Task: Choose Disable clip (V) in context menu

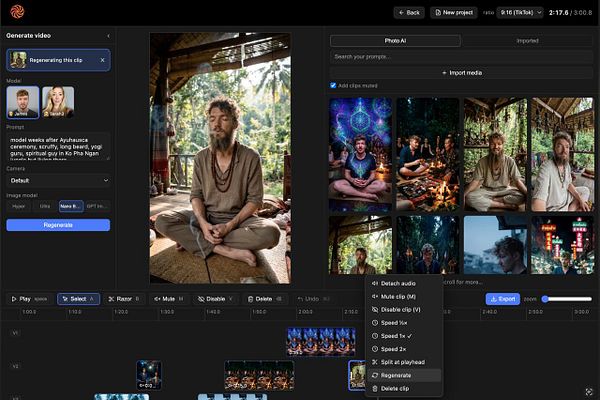Action: [404, 310]
